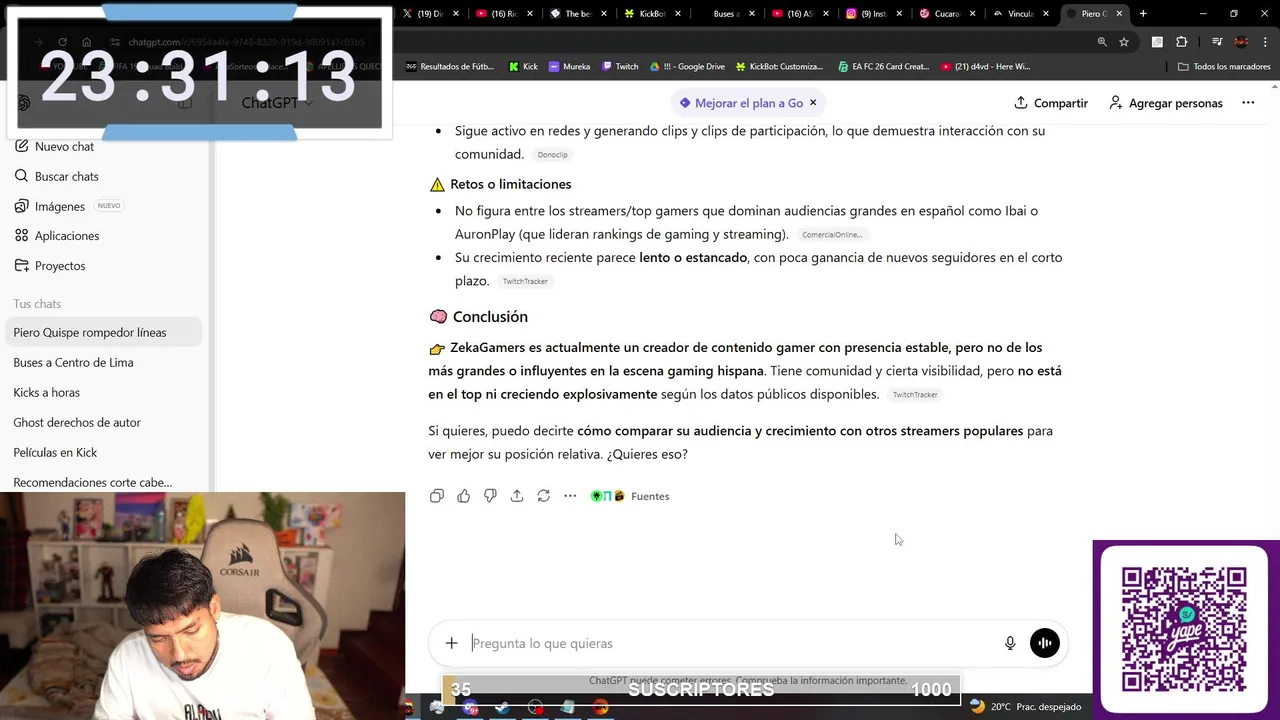The width and height of the screenshot is (1280, 720).
Task: Switch to the 'Cucara' browser tab
Action: tap(948, 14)
